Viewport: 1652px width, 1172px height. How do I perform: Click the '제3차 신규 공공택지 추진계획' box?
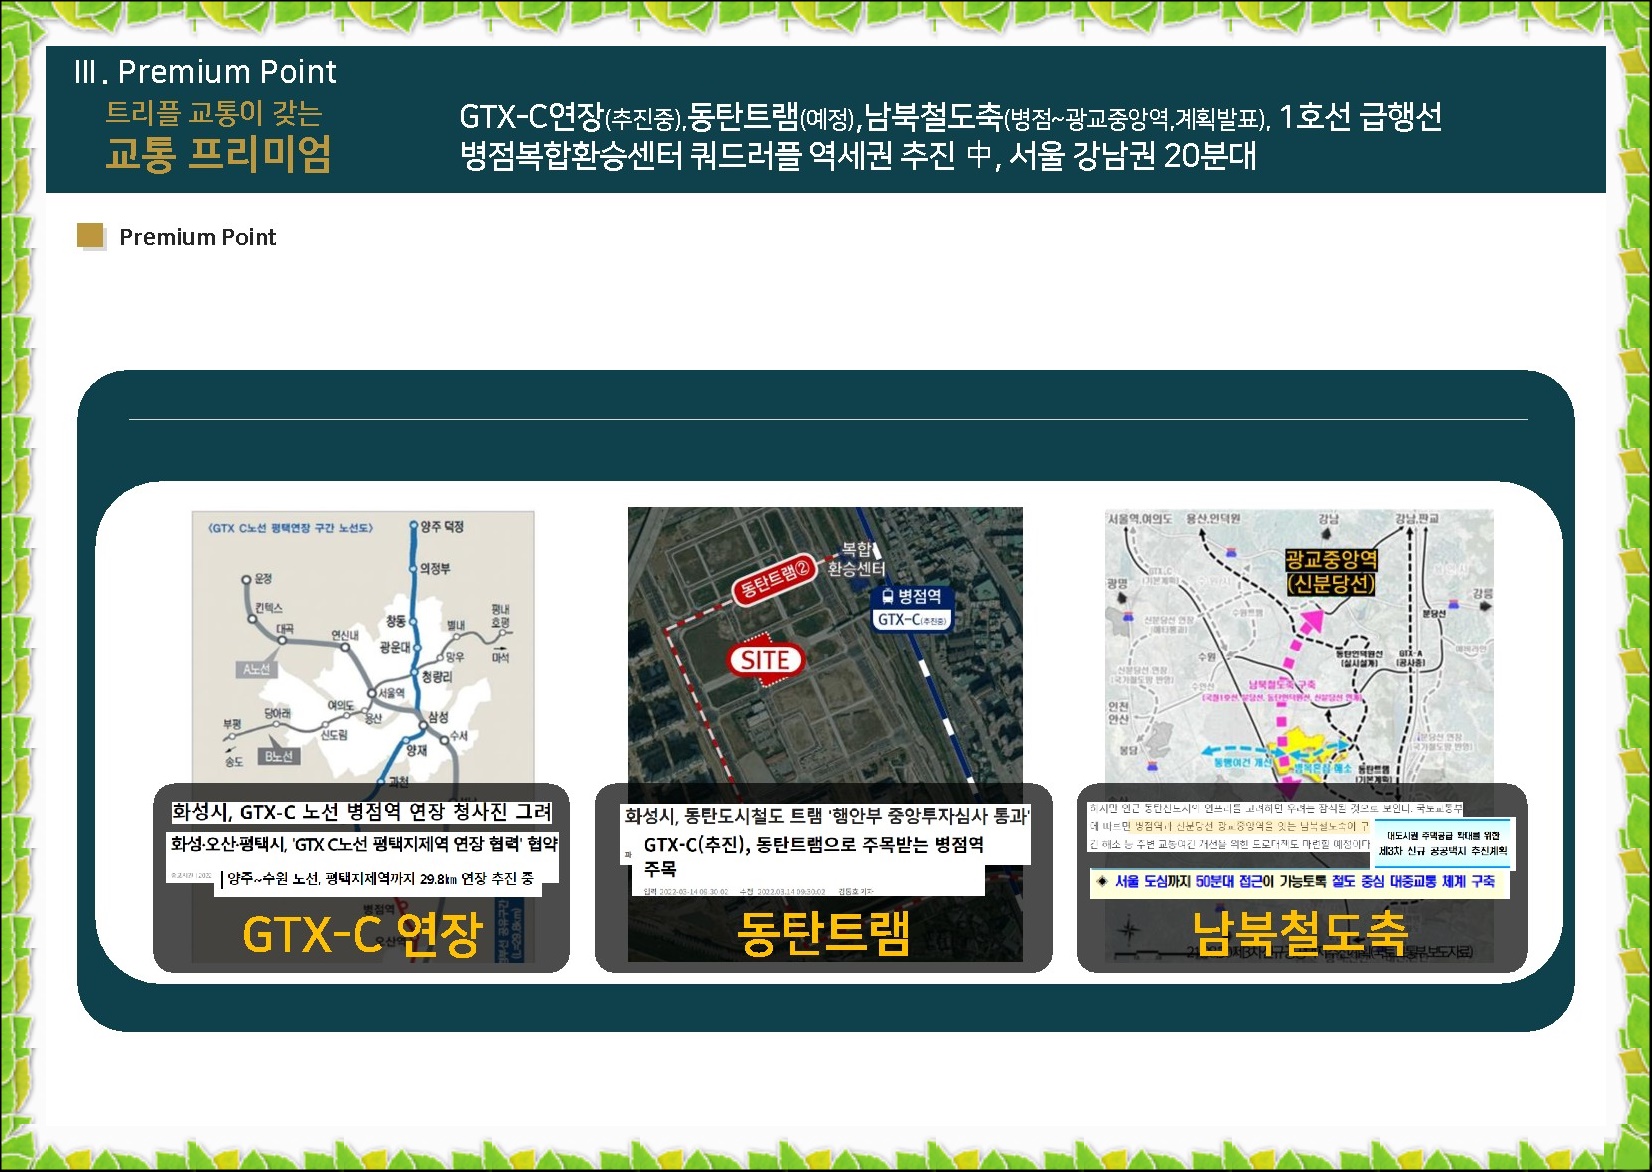(x=1443, y=843)
